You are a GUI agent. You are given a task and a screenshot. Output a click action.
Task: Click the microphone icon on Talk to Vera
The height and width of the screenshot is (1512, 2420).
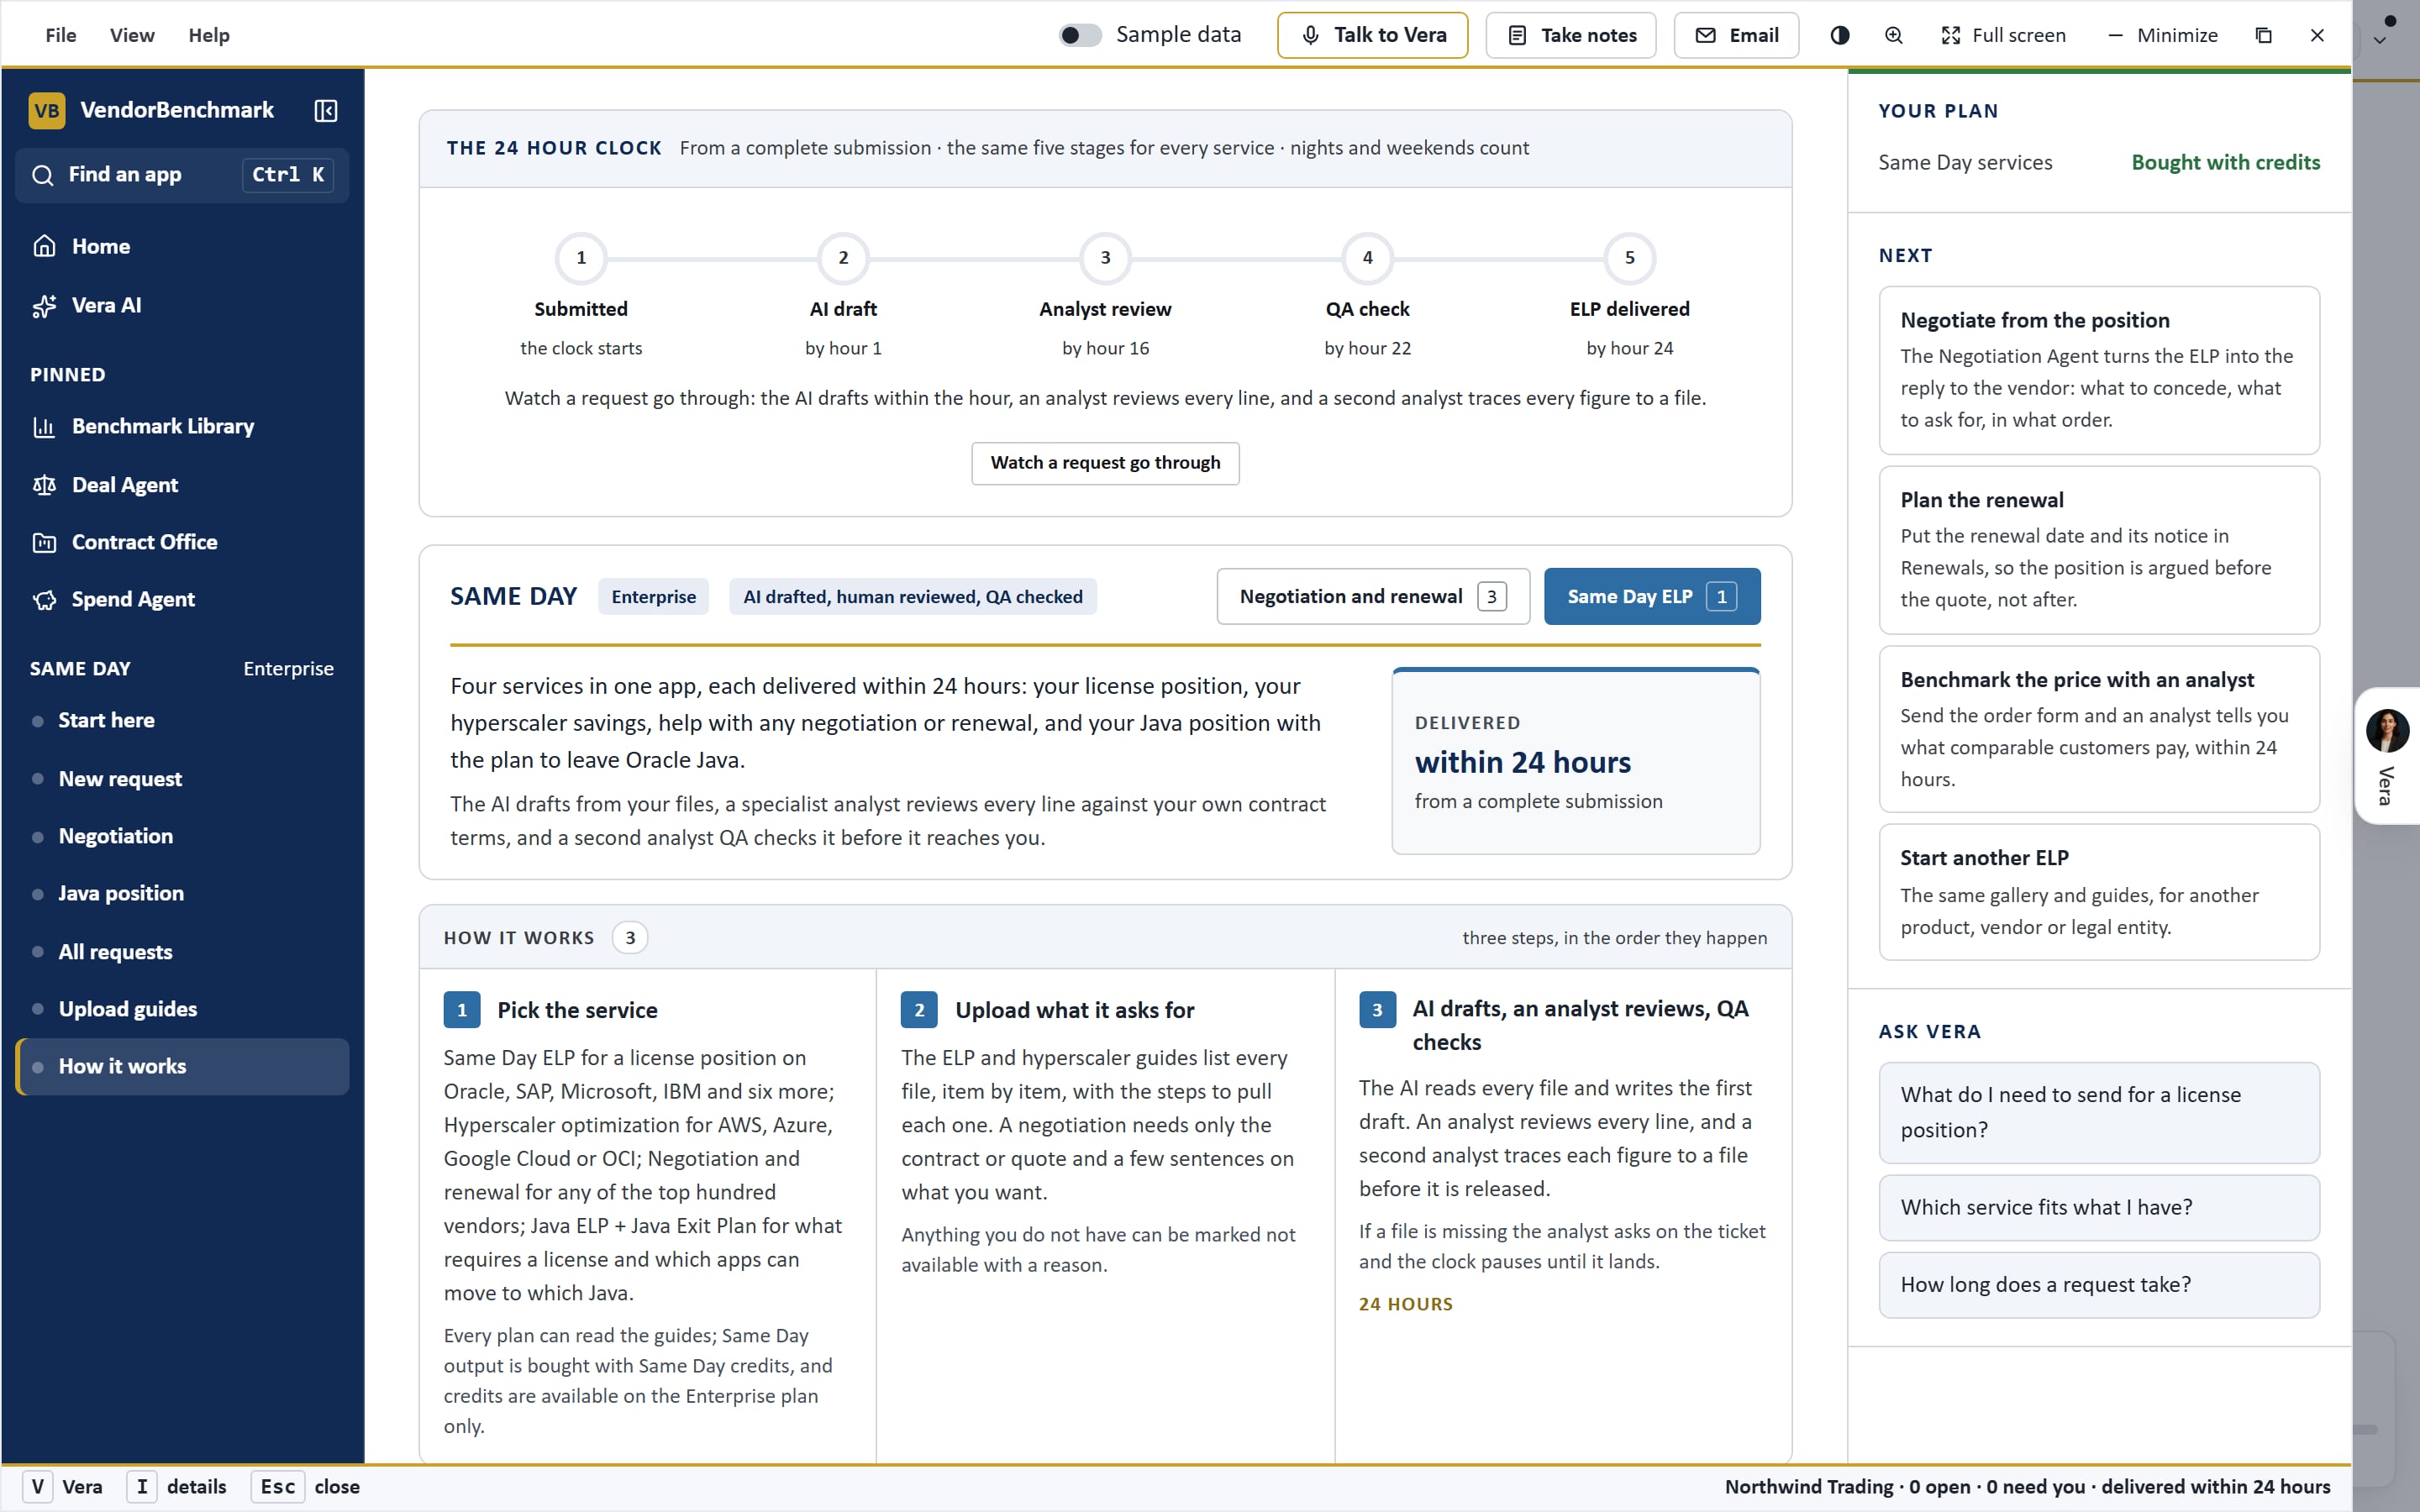coord(1310,35)
